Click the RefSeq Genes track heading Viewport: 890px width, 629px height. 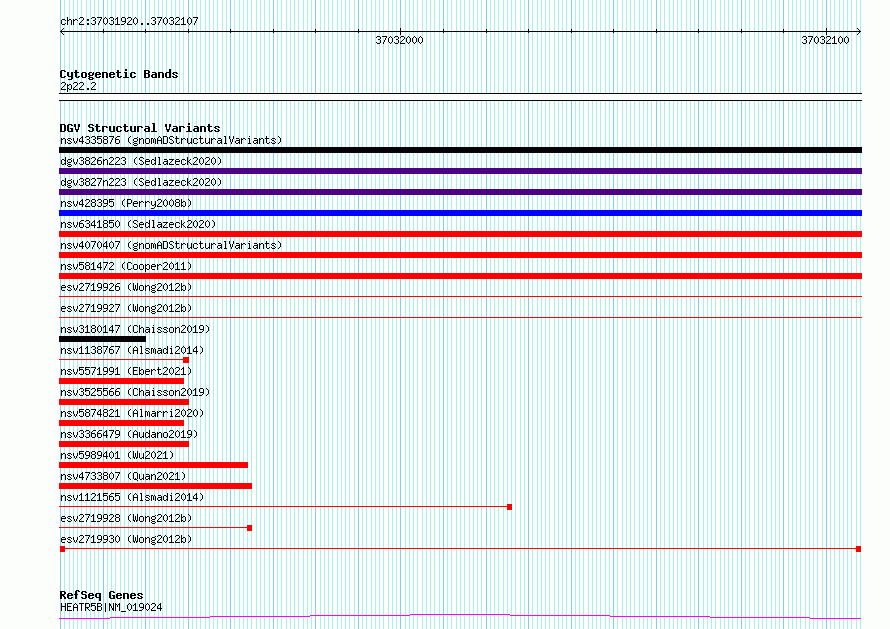pyautogui.click(x=102, y=595)
